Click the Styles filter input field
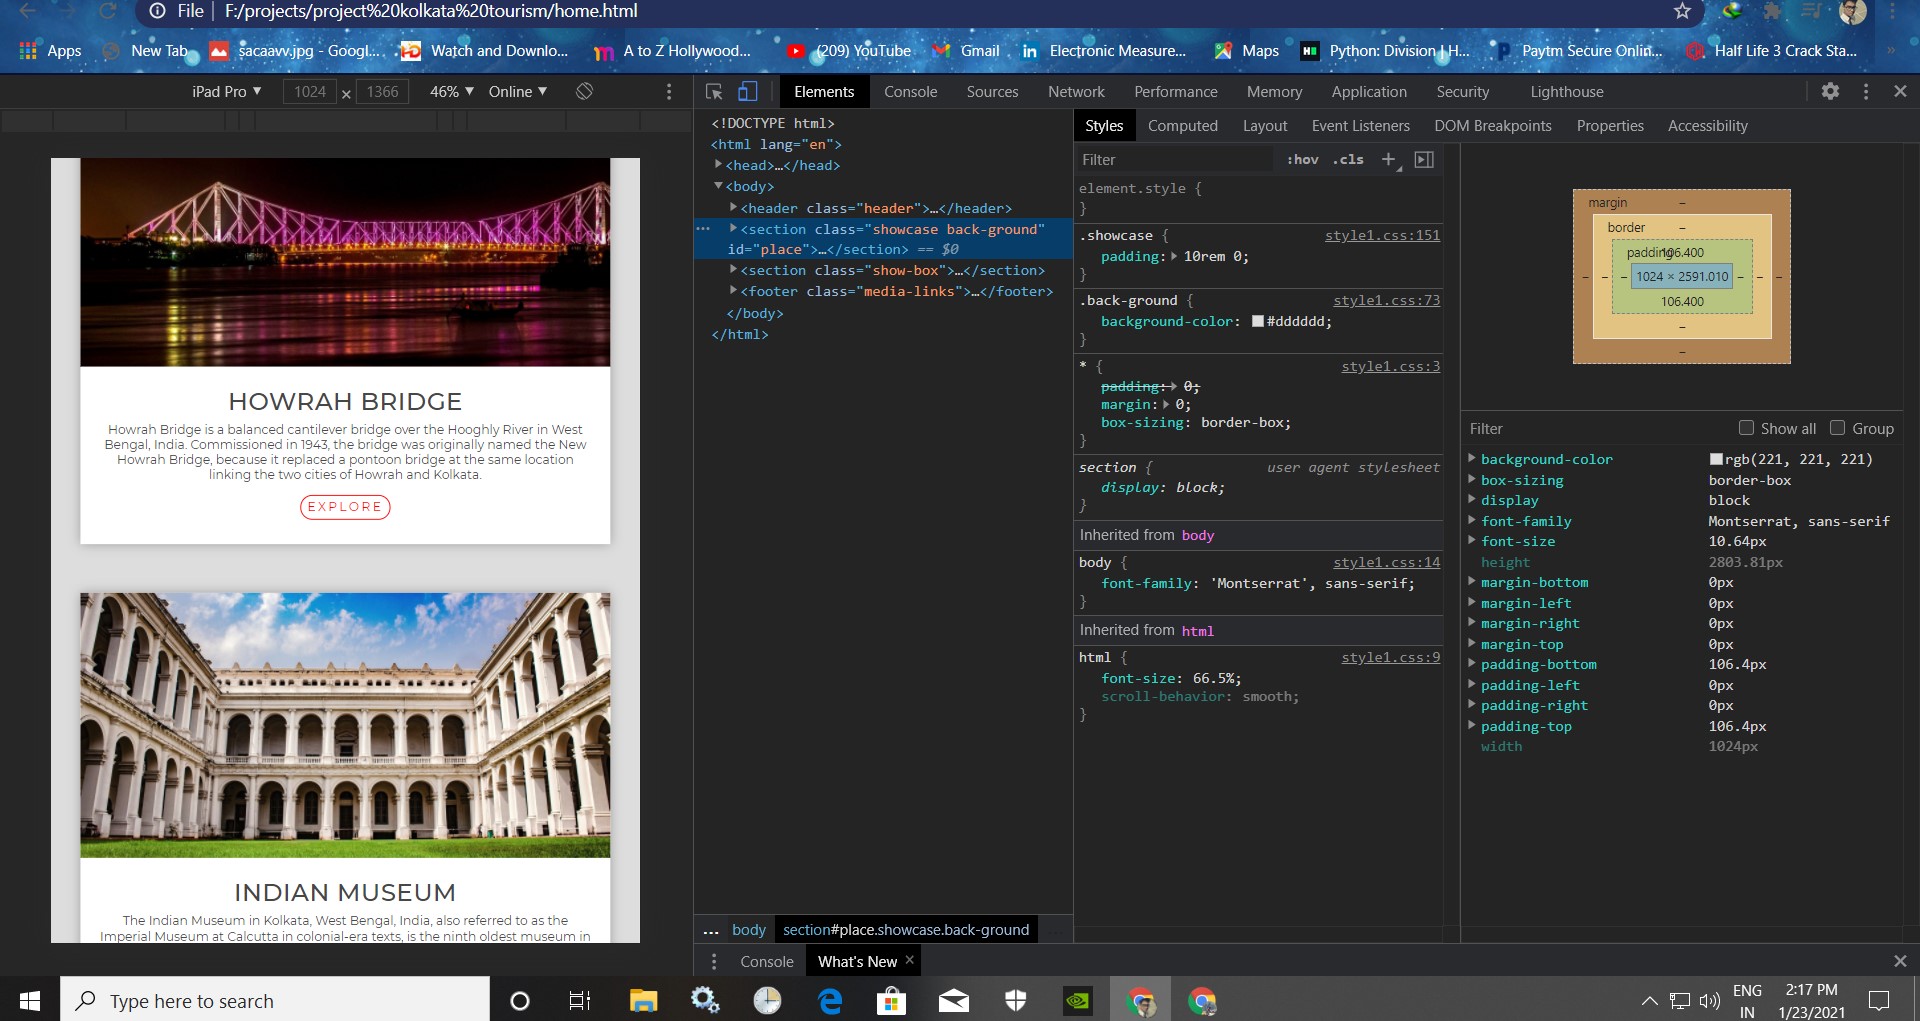The width and height of the screenshot is (1920, 1021). [1170, 159]
